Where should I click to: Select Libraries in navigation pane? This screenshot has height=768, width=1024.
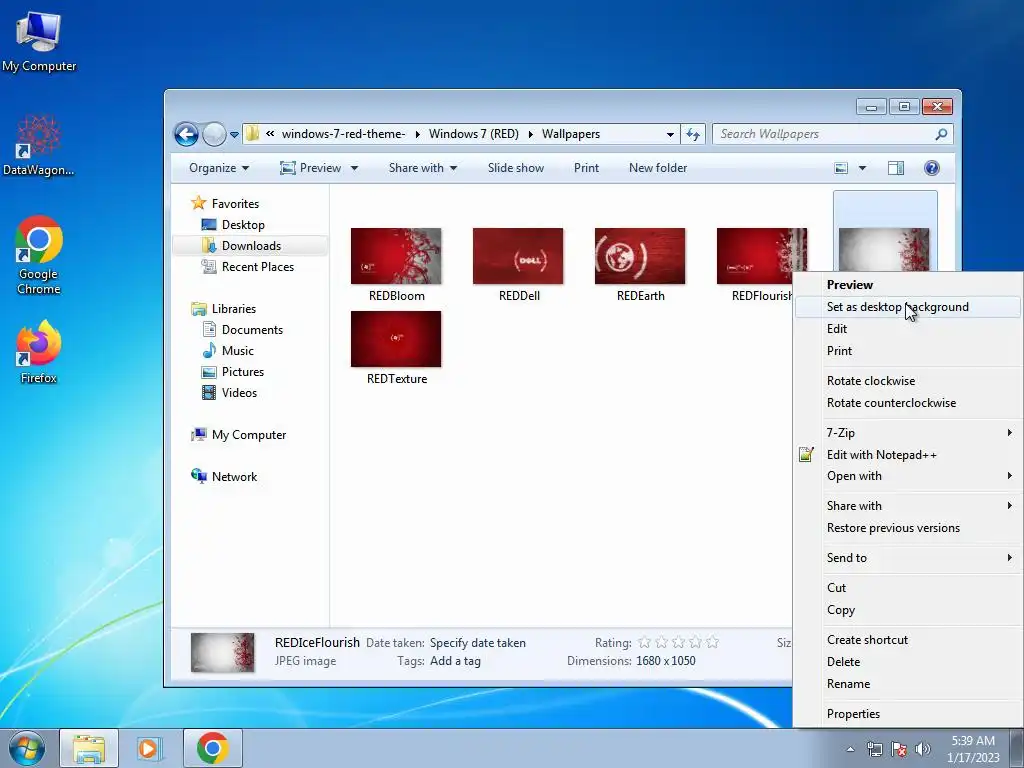(223, 309)
